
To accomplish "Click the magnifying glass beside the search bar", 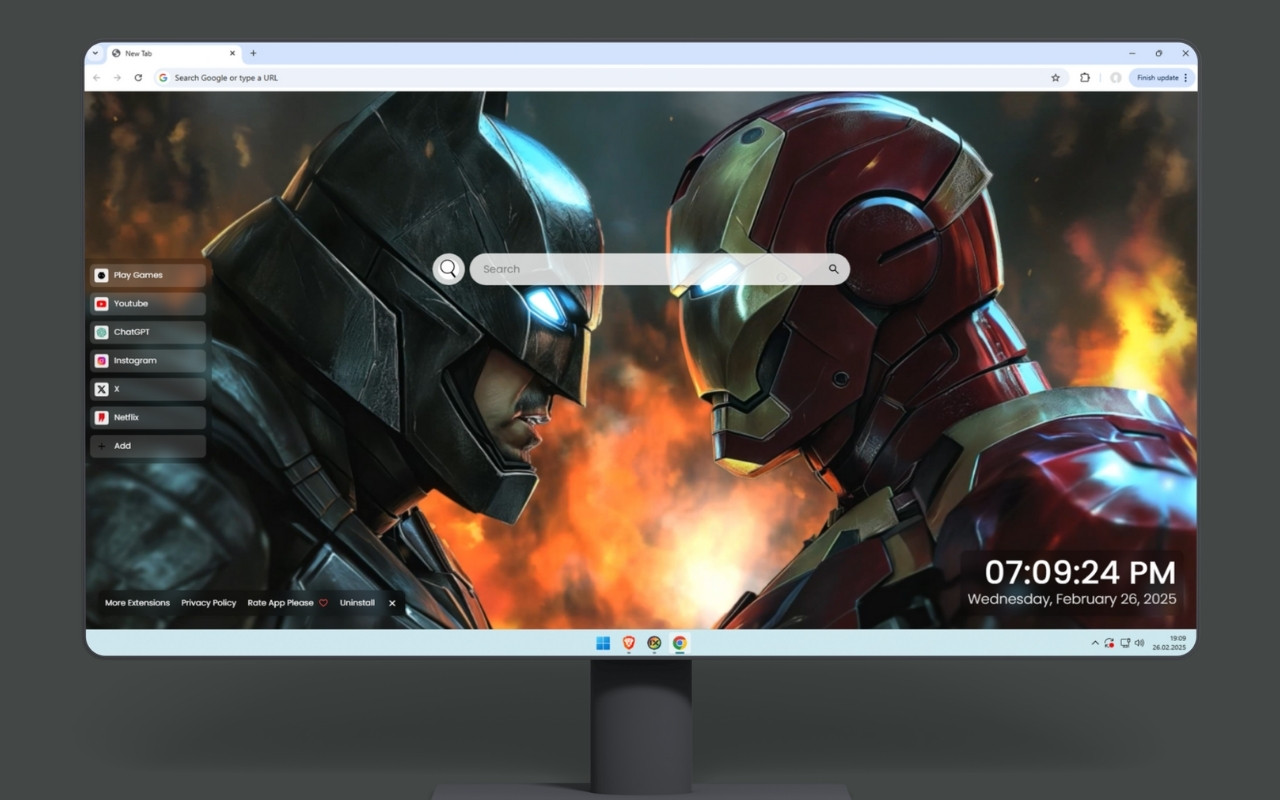I will 447,268.
